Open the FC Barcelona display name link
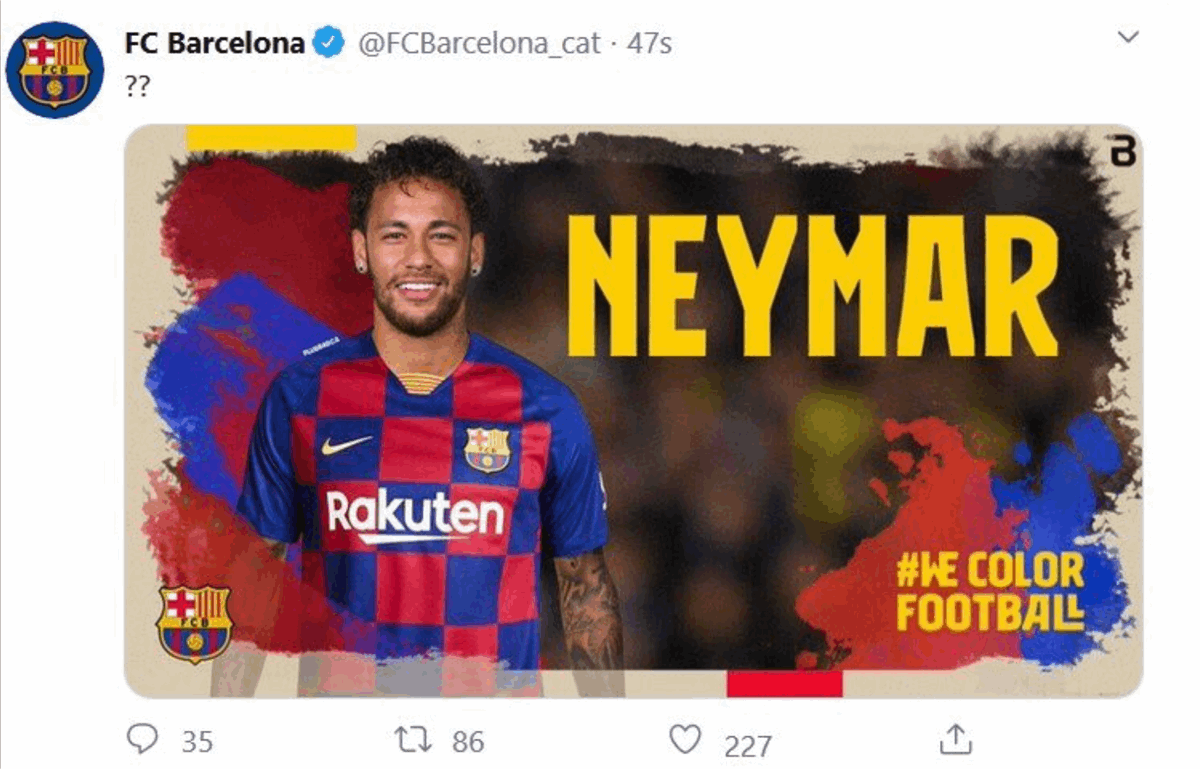Screen dimensions: 1200x769 pyautogui.click(x=214, y=43)
